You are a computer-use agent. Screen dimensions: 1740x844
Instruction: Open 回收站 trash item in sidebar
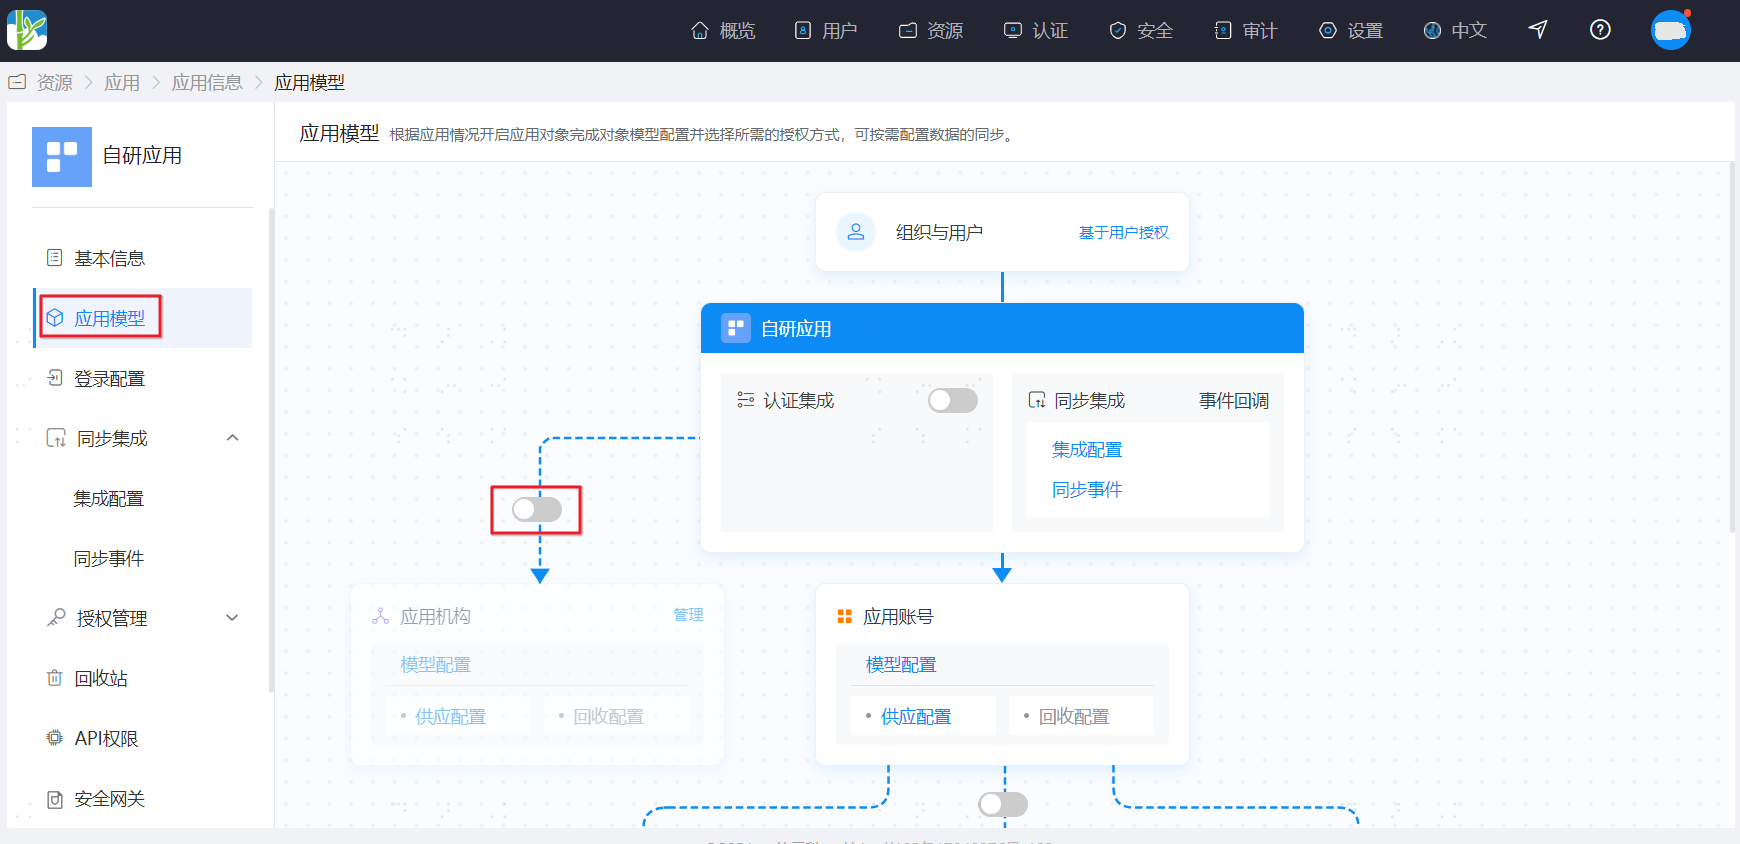(100, 678)
